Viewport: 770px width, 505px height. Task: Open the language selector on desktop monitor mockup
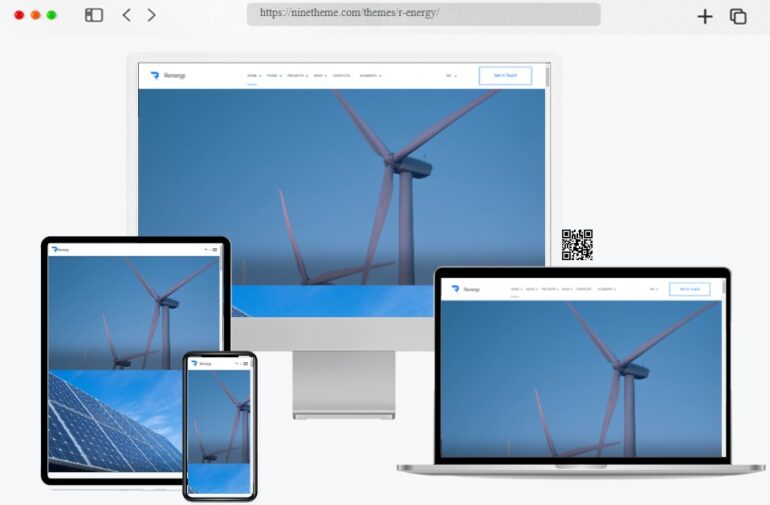click(451, 75)
